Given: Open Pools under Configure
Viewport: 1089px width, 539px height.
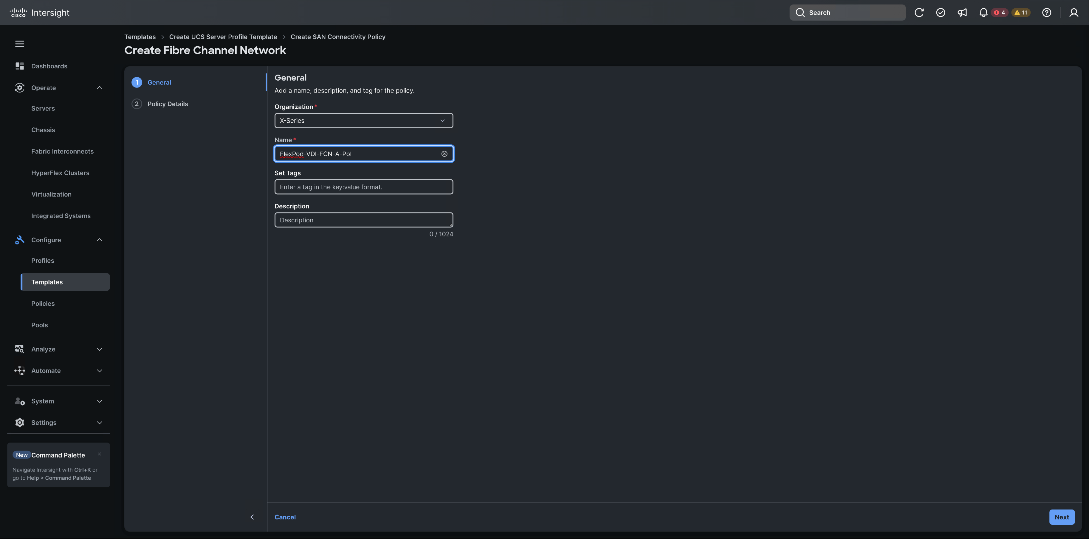Looking at the screenshot, I should (x=40, y=325).
